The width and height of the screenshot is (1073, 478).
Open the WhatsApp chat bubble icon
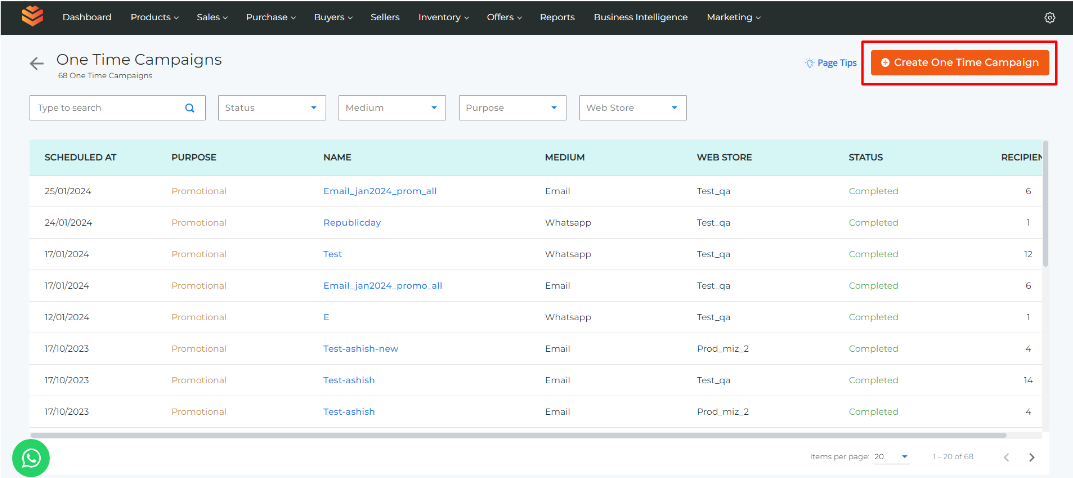pos(31,457)
